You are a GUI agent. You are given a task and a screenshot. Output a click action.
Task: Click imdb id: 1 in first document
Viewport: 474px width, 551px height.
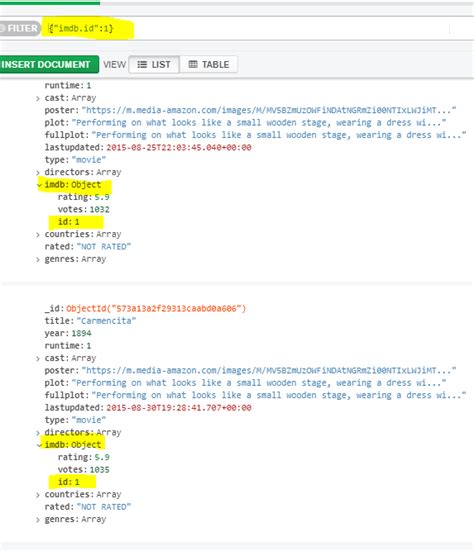pyautogui.click(x=69, y=222)
